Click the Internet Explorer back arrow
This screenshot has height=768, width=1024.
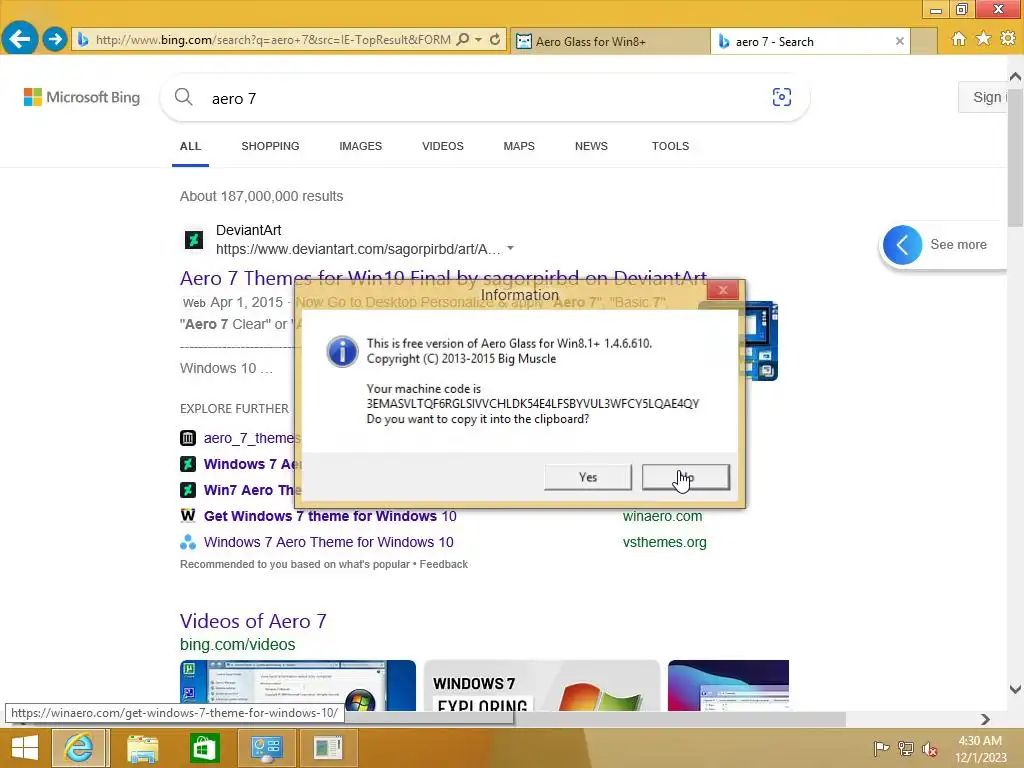point(19,39)
